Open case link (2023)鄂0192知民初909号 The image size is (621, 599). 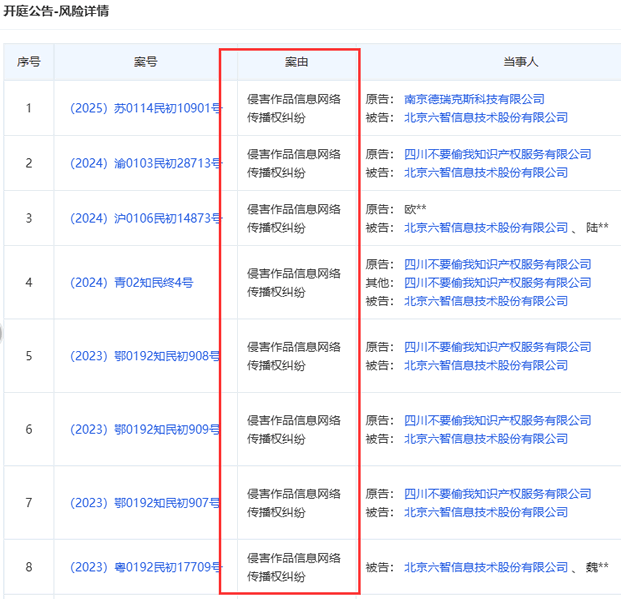click(x=145, y=429)
